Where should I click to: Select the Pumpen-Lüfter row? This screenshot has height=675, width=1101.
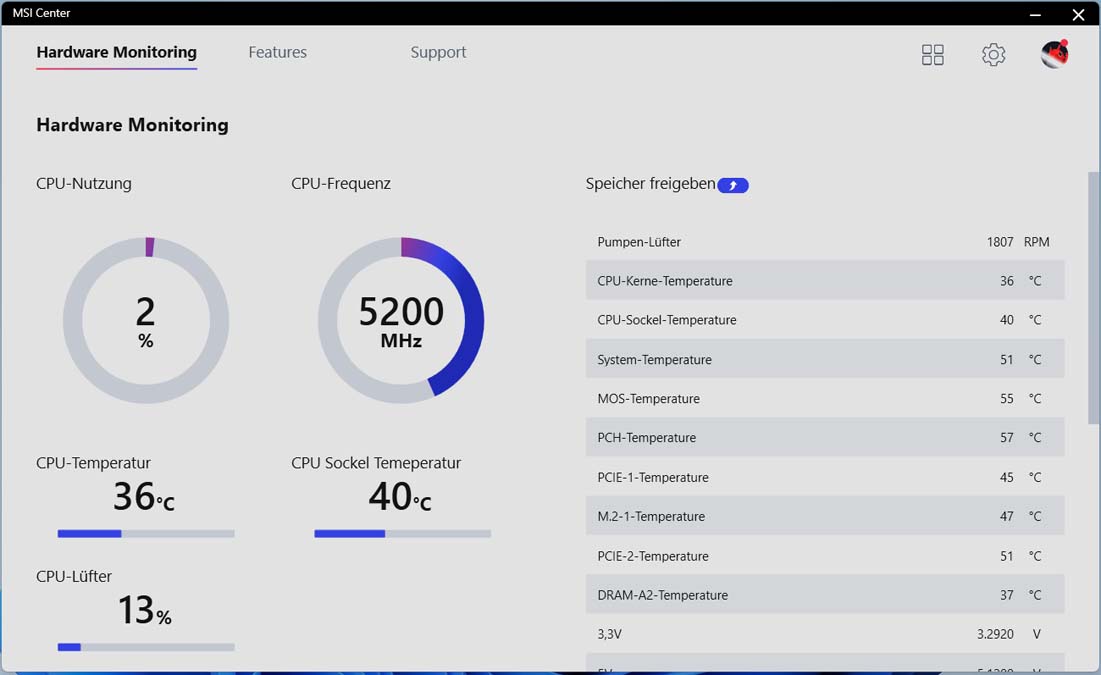tap(825, 242)
